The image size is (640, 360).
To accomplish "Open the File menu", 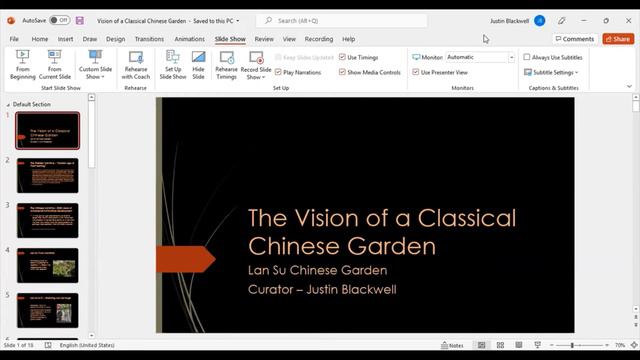I will [14, 39].
